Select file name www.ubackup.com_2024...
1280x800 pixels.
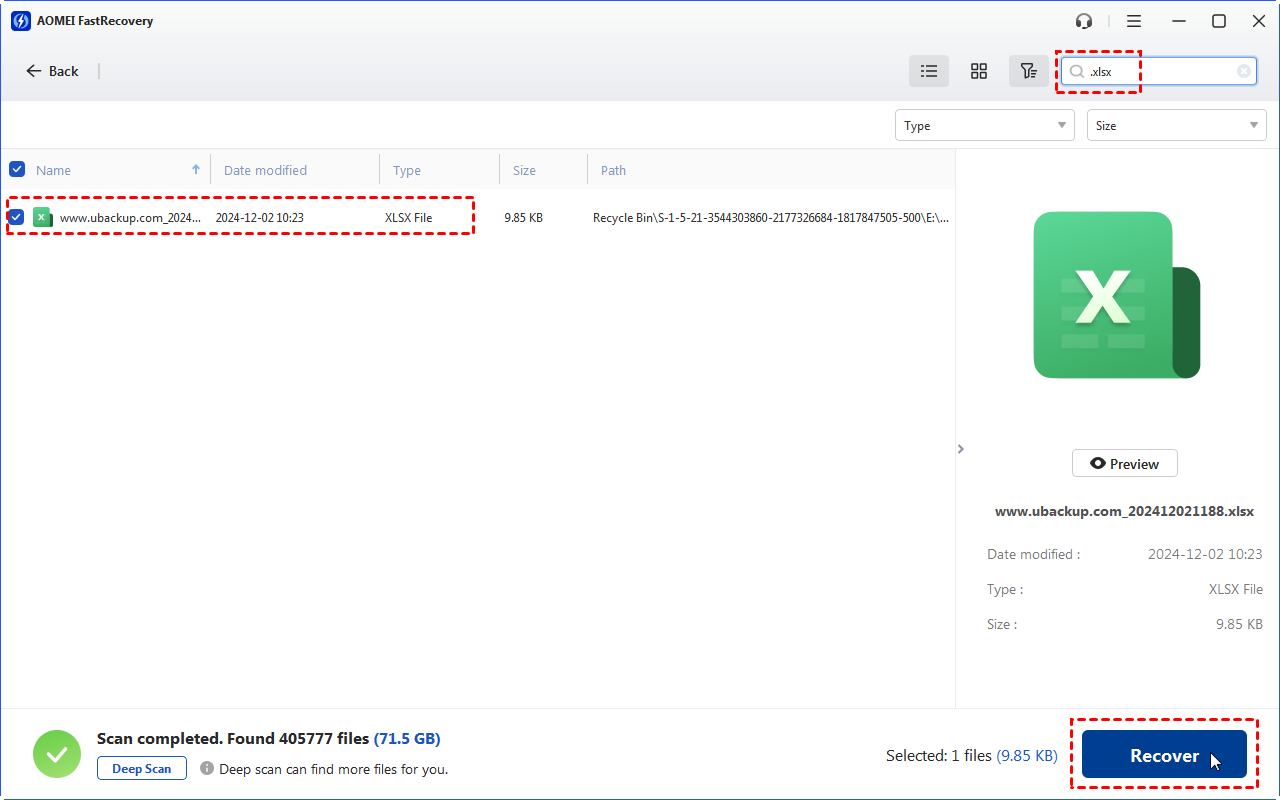130,217
